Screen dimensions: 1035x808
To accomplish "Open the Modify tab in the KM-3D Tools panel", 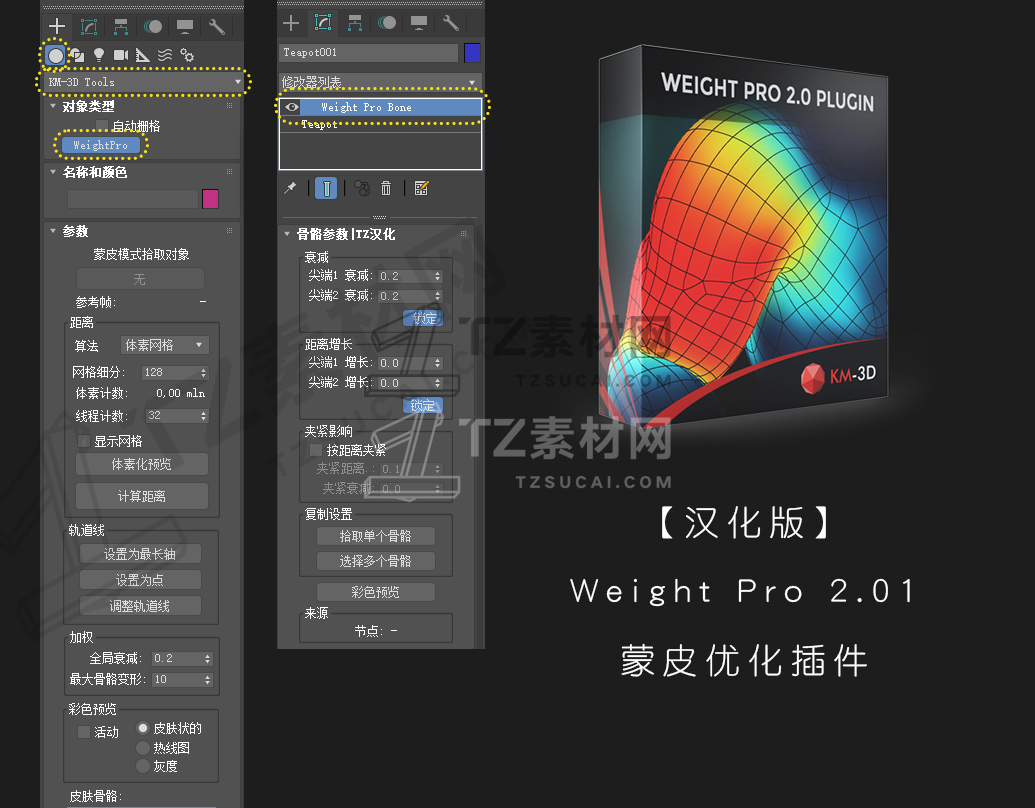I will (89, 26).
